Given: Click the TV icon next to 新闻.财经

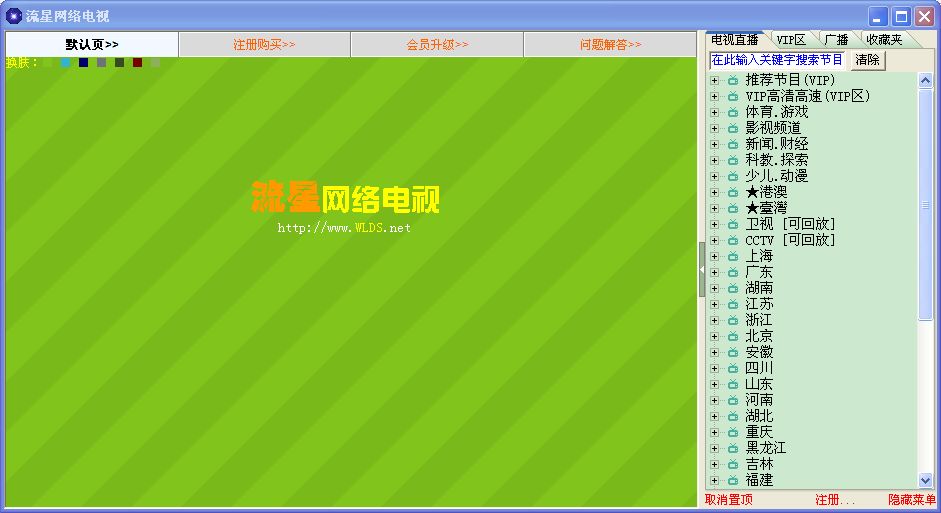Looking at the screenshot, I should (x=733, y=144).
